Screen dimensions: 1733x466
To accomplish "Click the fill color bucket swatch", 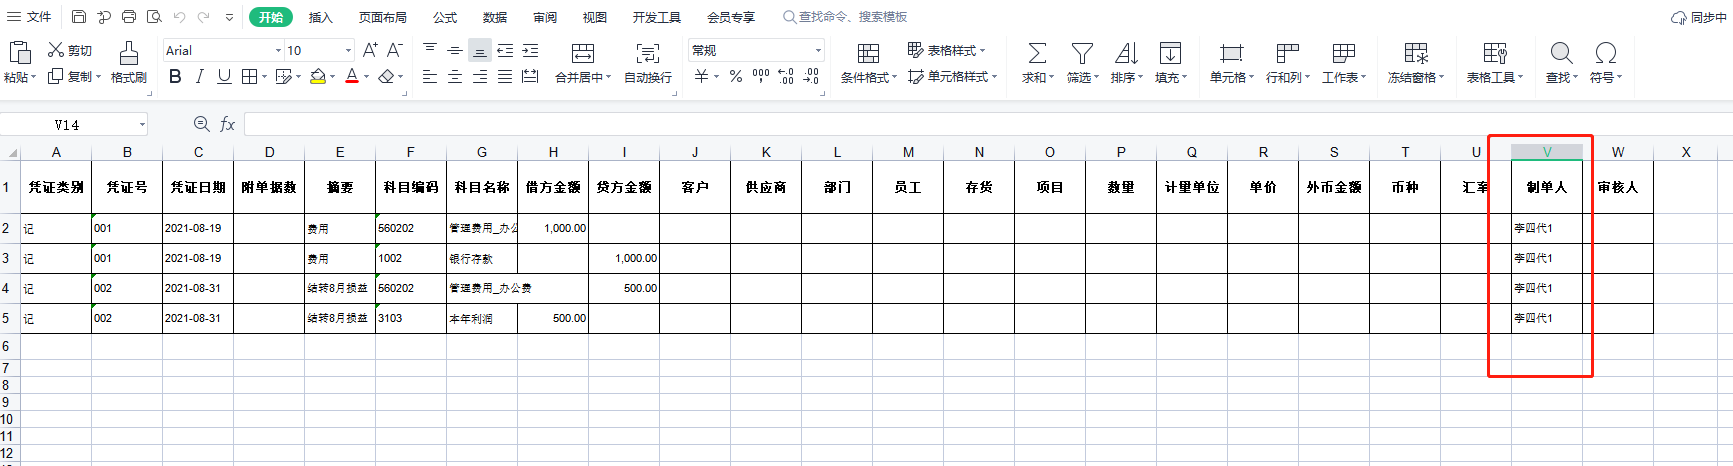I will 318,76.
